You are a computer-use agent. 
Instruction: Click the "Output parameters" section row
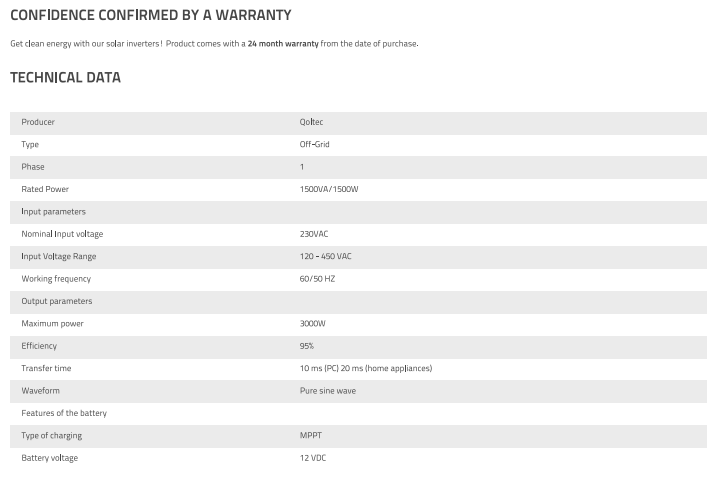pos(56,301)
